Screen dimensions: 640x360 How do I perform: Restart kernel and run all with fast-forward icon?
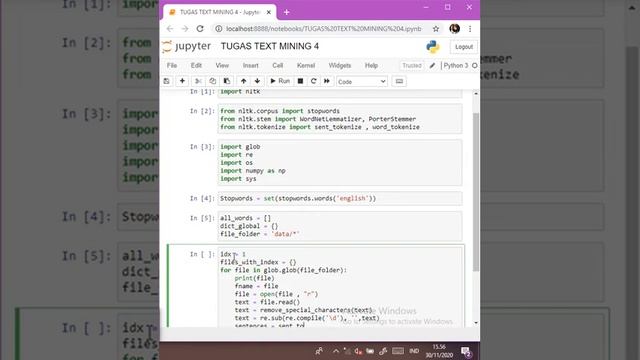327,81
